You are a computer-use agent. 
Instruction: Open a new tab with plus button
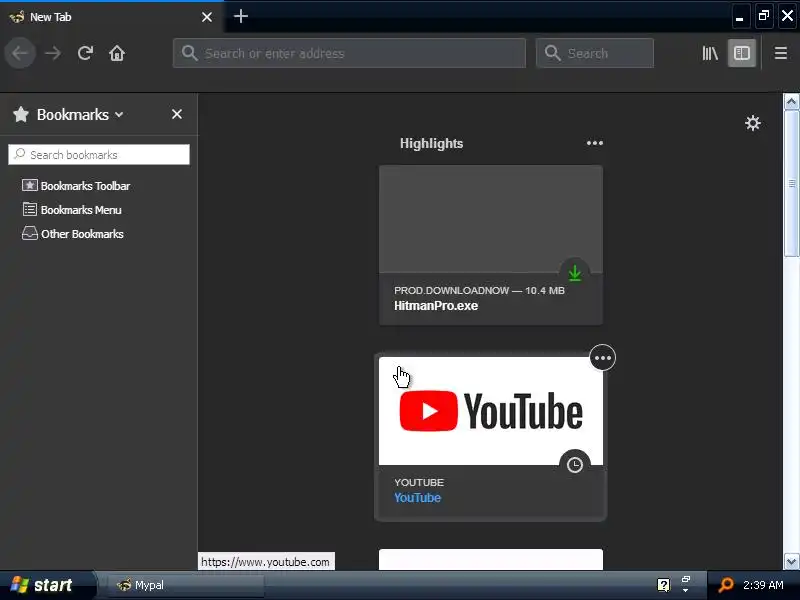[x=241, y=16]
